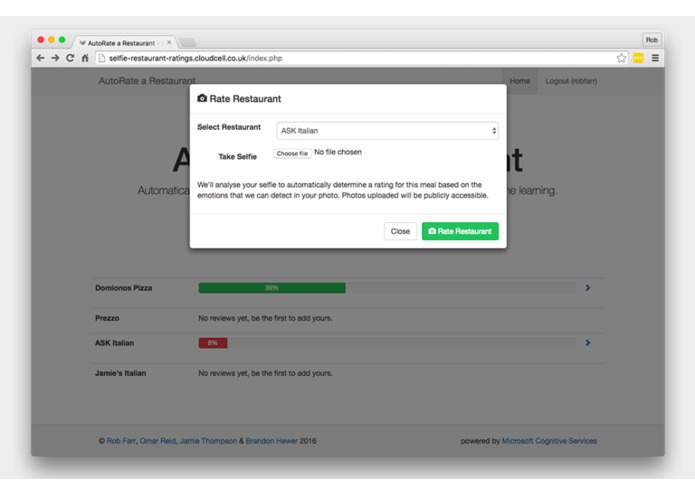Image resolution: width=695 pixels, height=494 pixels.
Task: Open Rob Farr footer link
Action: point(121,441)
